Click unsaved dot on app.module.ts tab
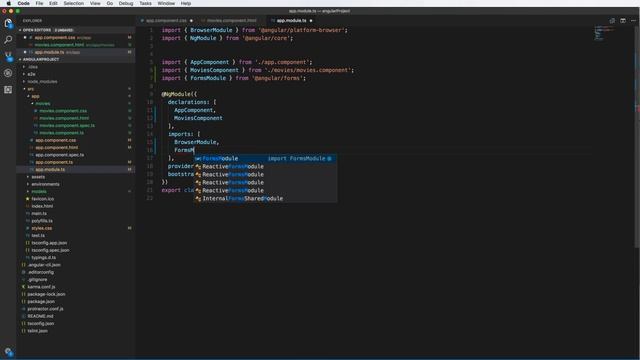 tap(311, 20)
